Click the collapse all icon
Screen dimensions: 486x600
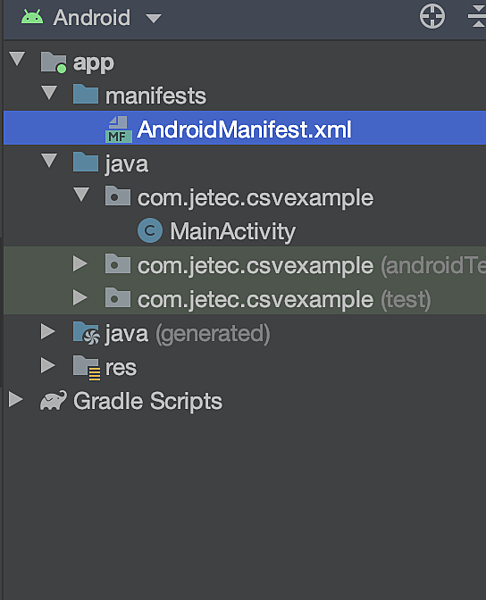click(x=478, y=16)
